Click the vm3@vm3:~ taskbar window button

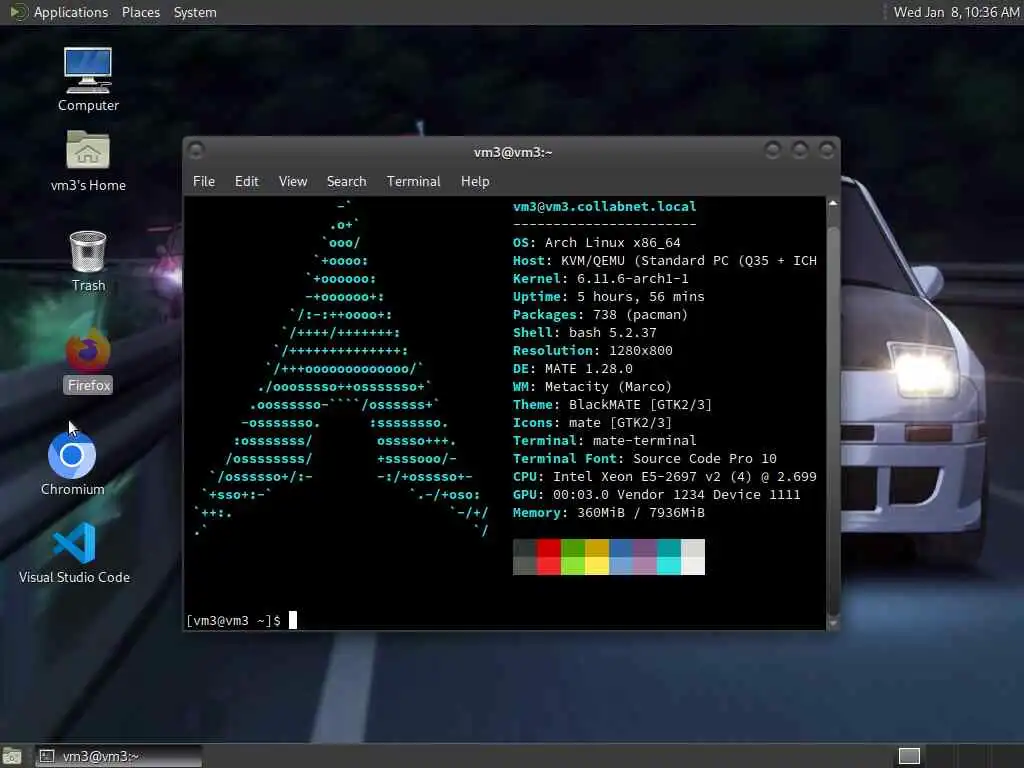[118, 756]
